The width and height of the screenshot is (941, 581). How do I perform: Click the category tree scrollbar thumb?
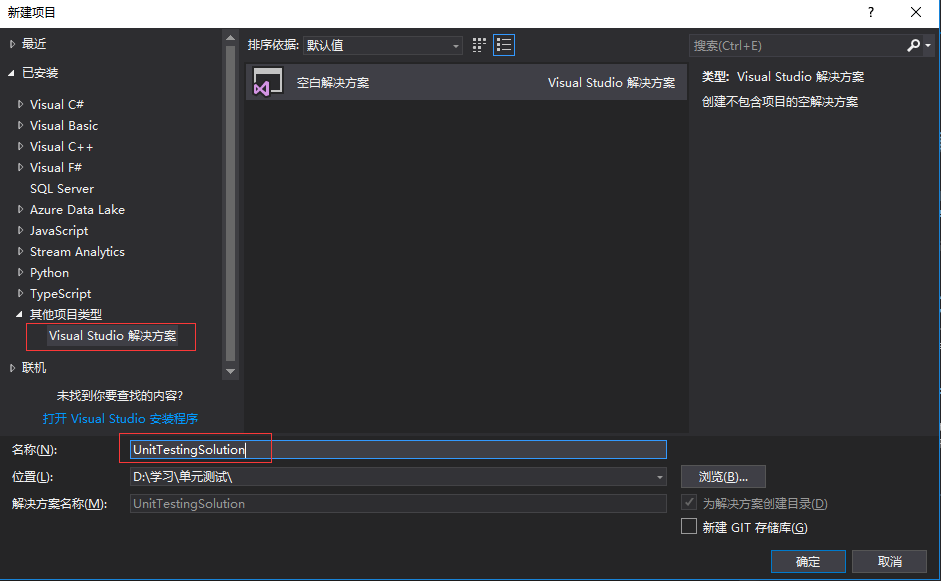point(230,203)
